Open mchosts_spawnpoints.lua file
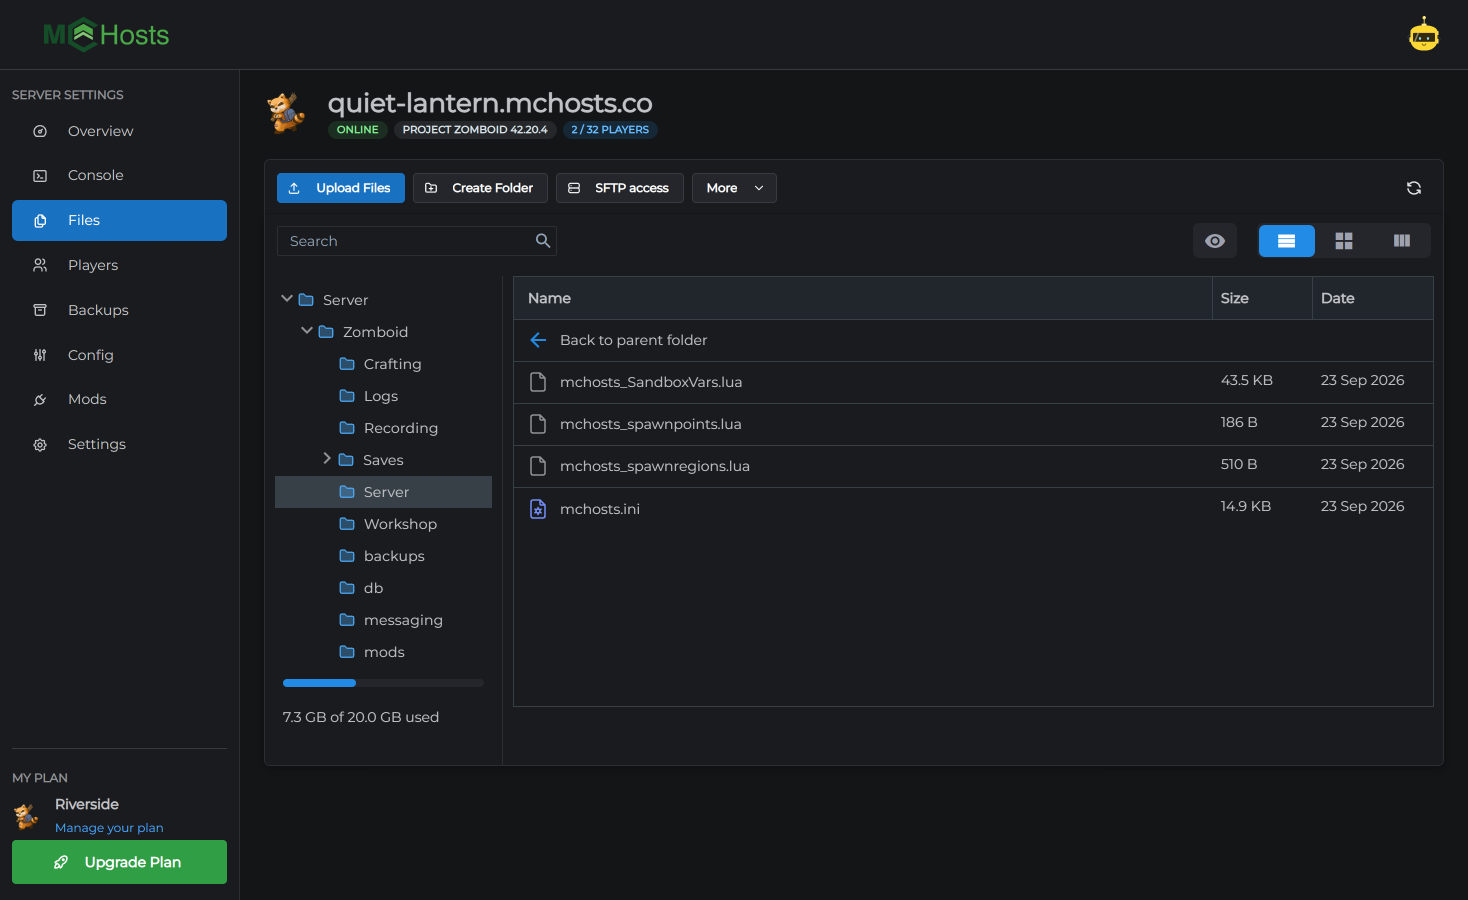Viewport: 1468px width, 900px height. click(651, 424)
